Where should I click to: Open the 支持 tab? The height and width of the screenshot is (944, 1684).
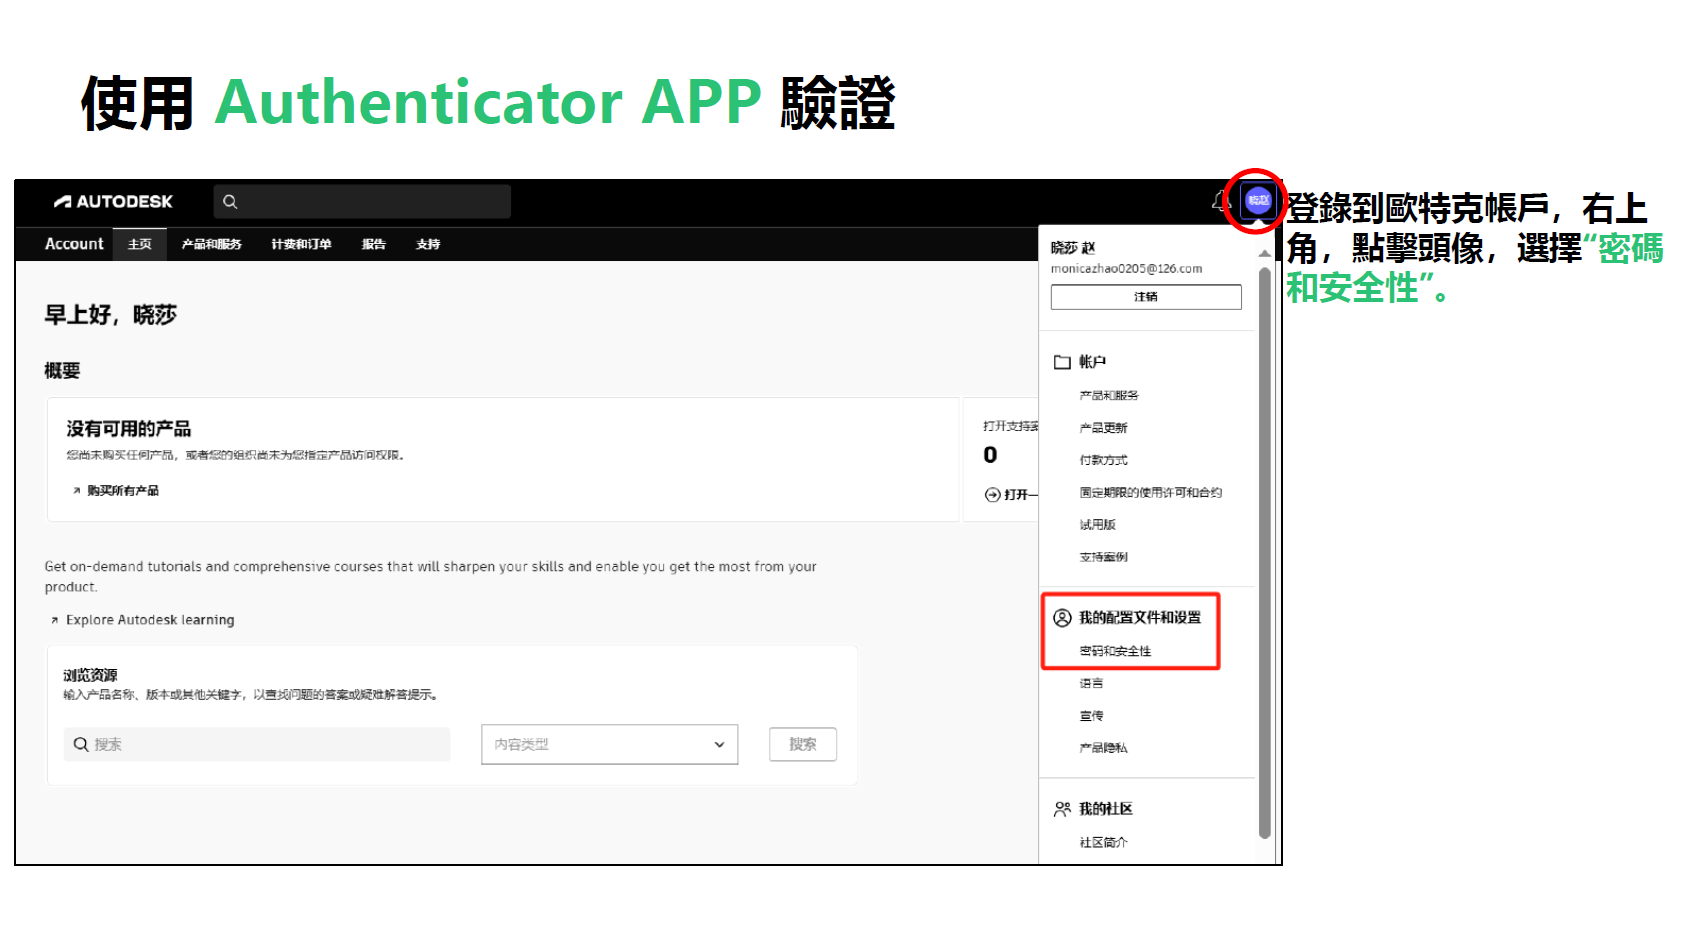click(428, 244)
